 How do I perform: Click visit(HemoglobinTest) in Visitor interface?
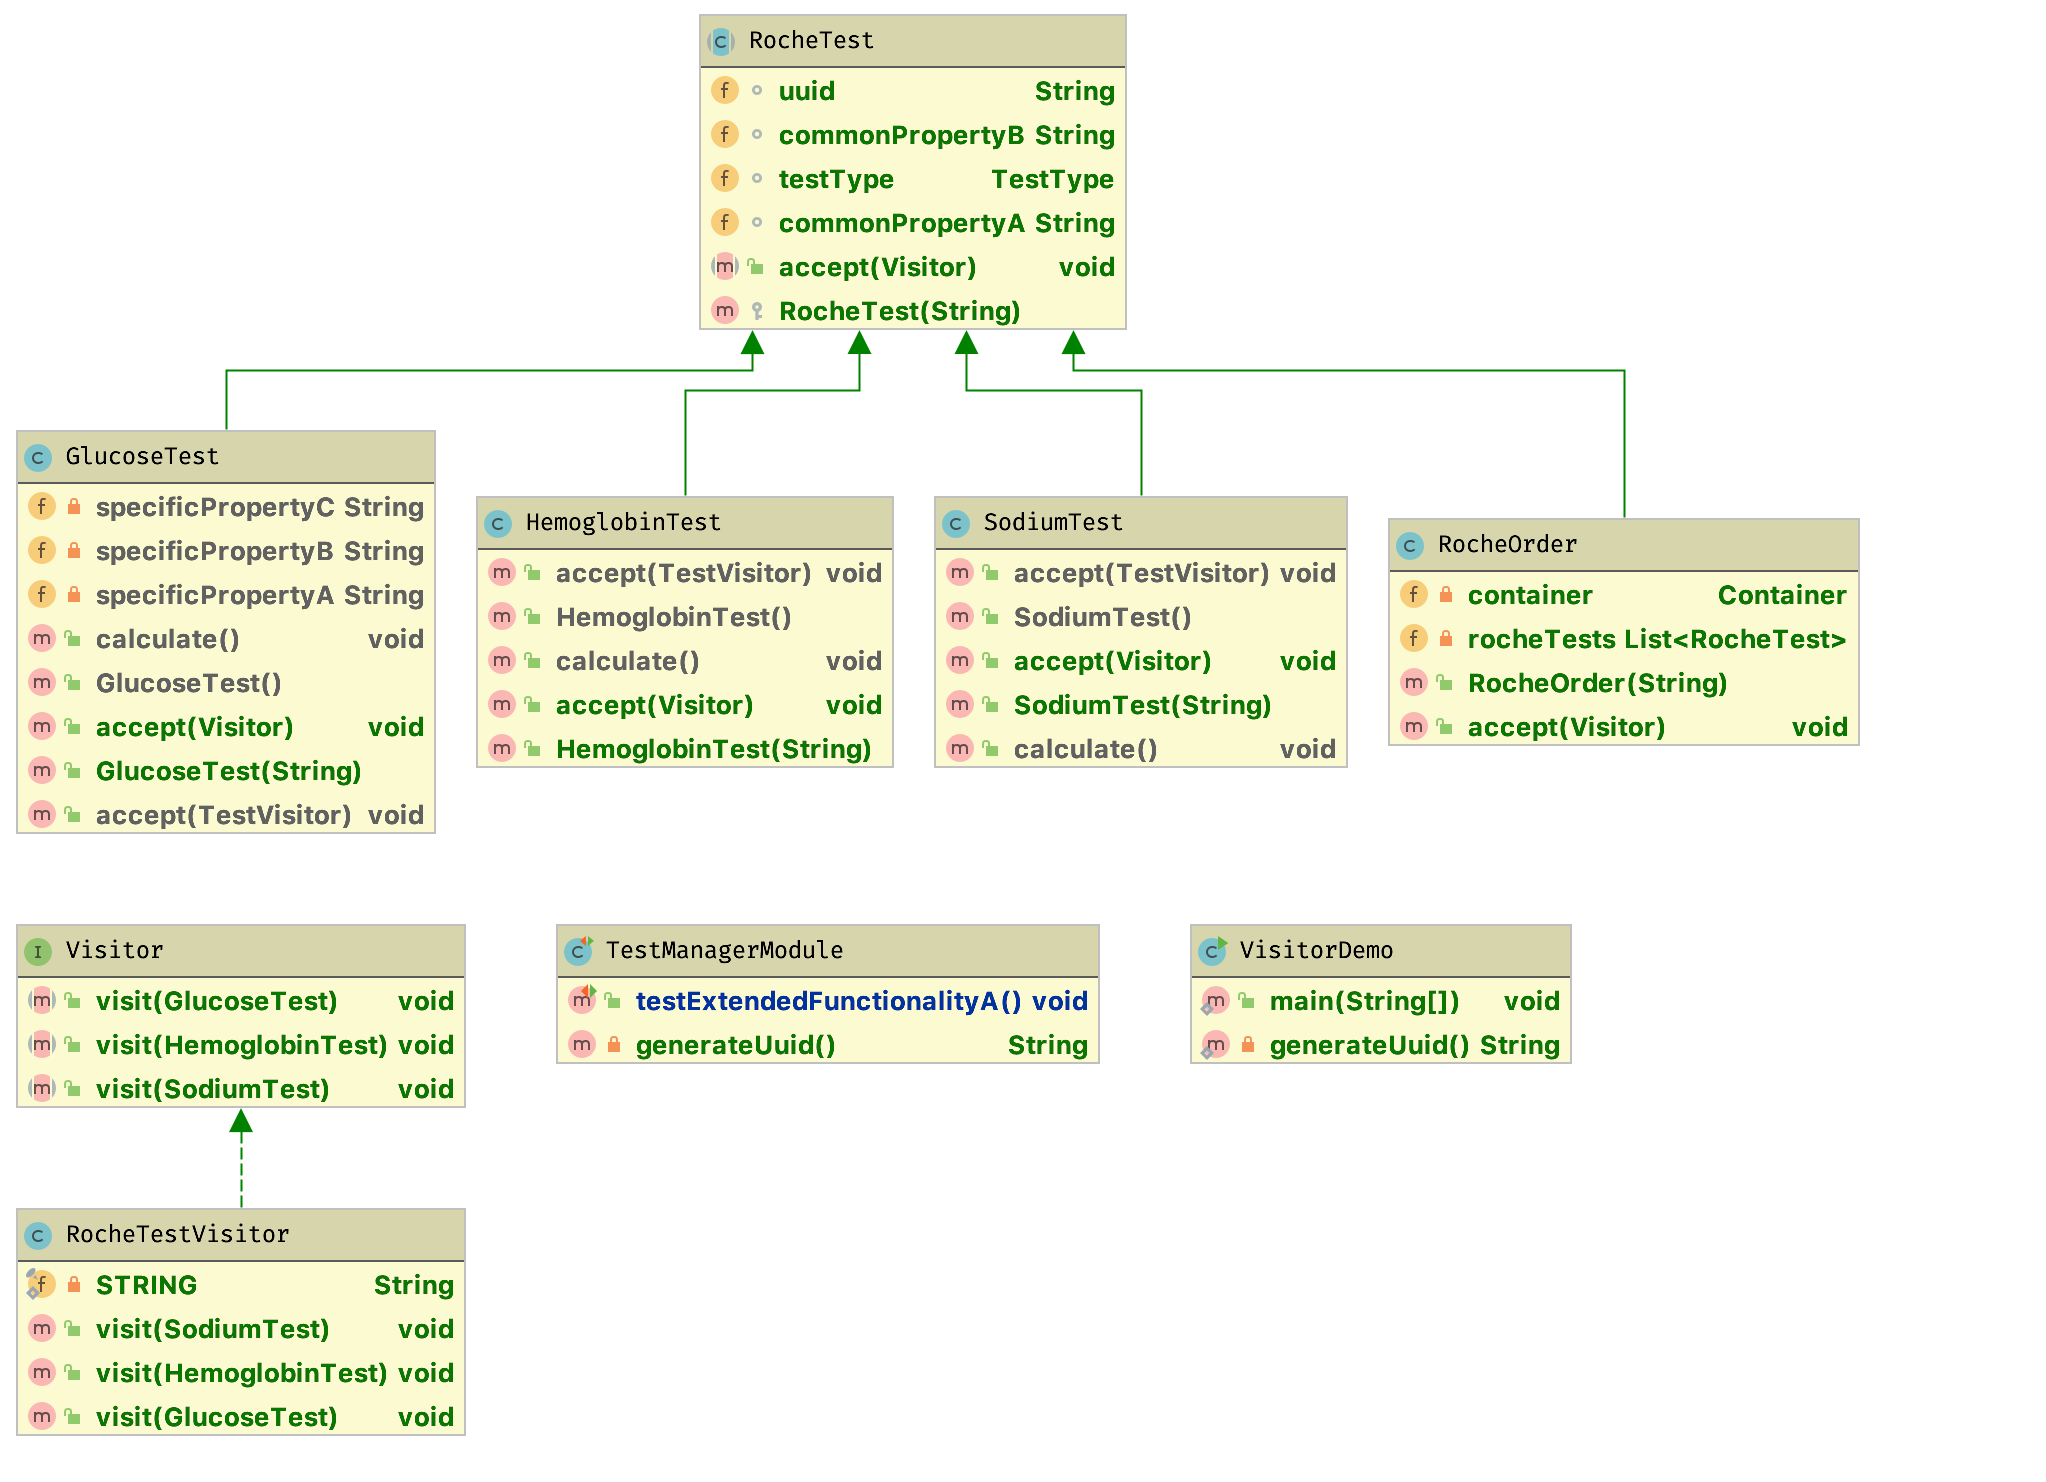241,1045
